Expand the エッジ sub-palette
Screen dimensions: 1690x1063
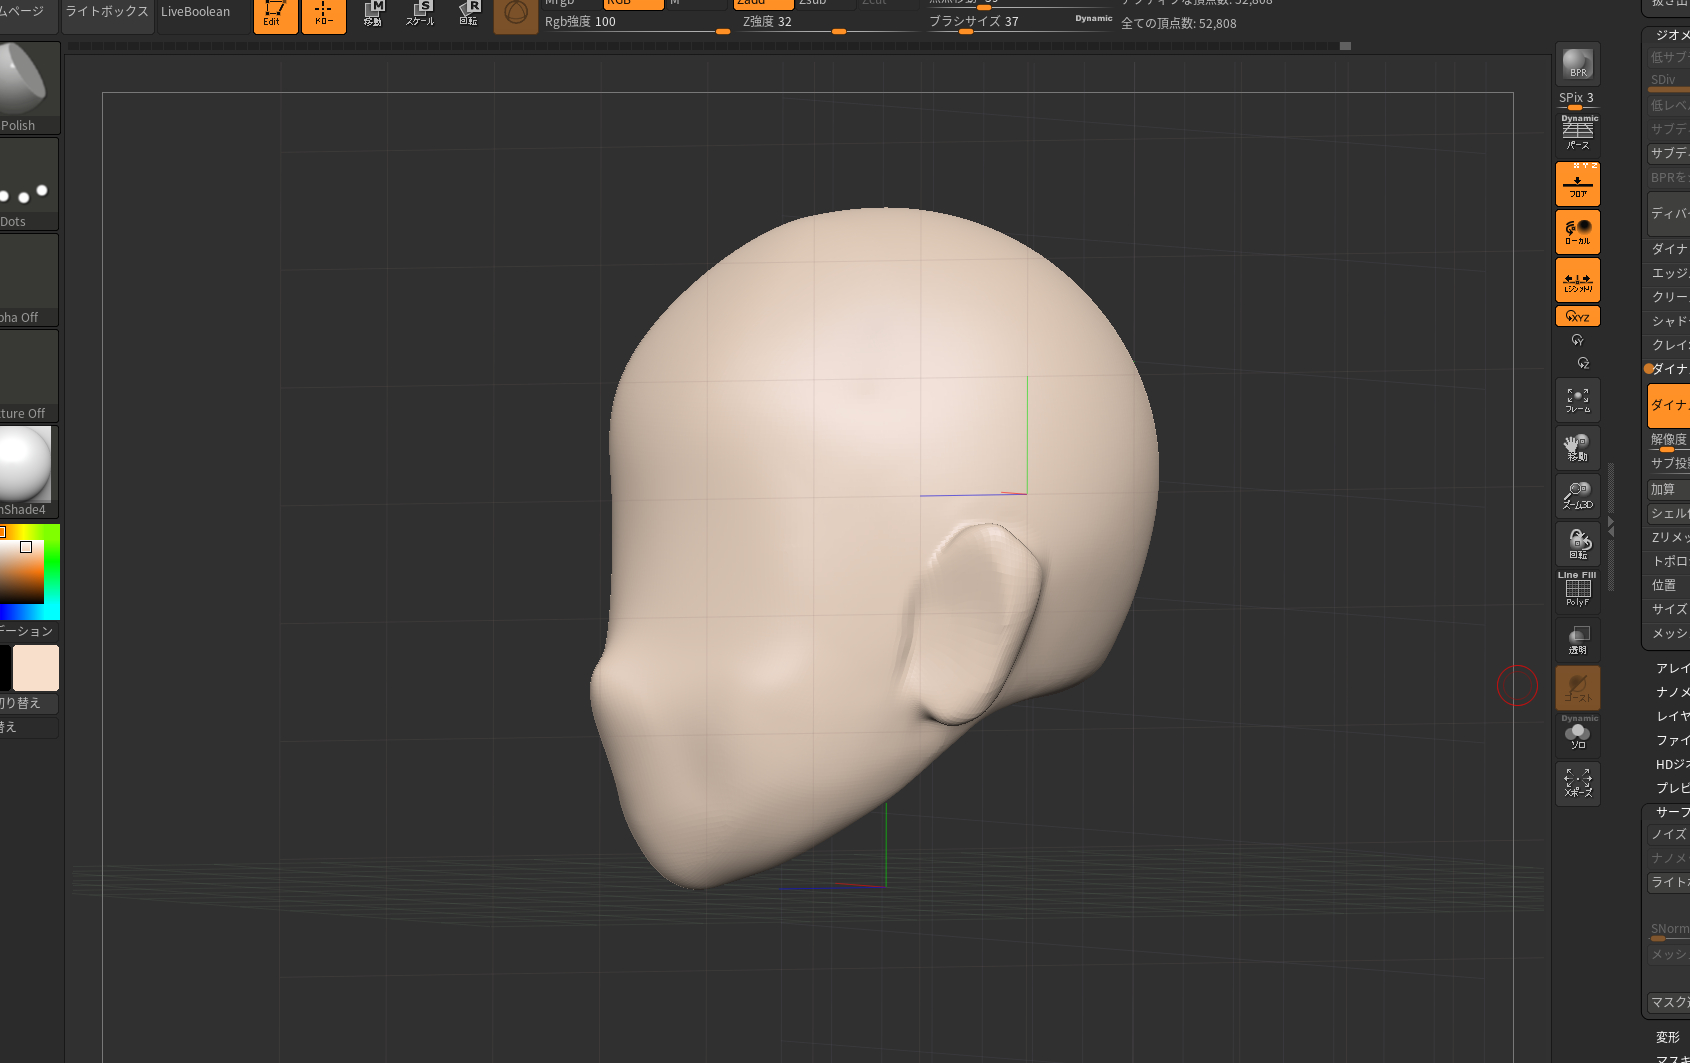pos(1669,273)
